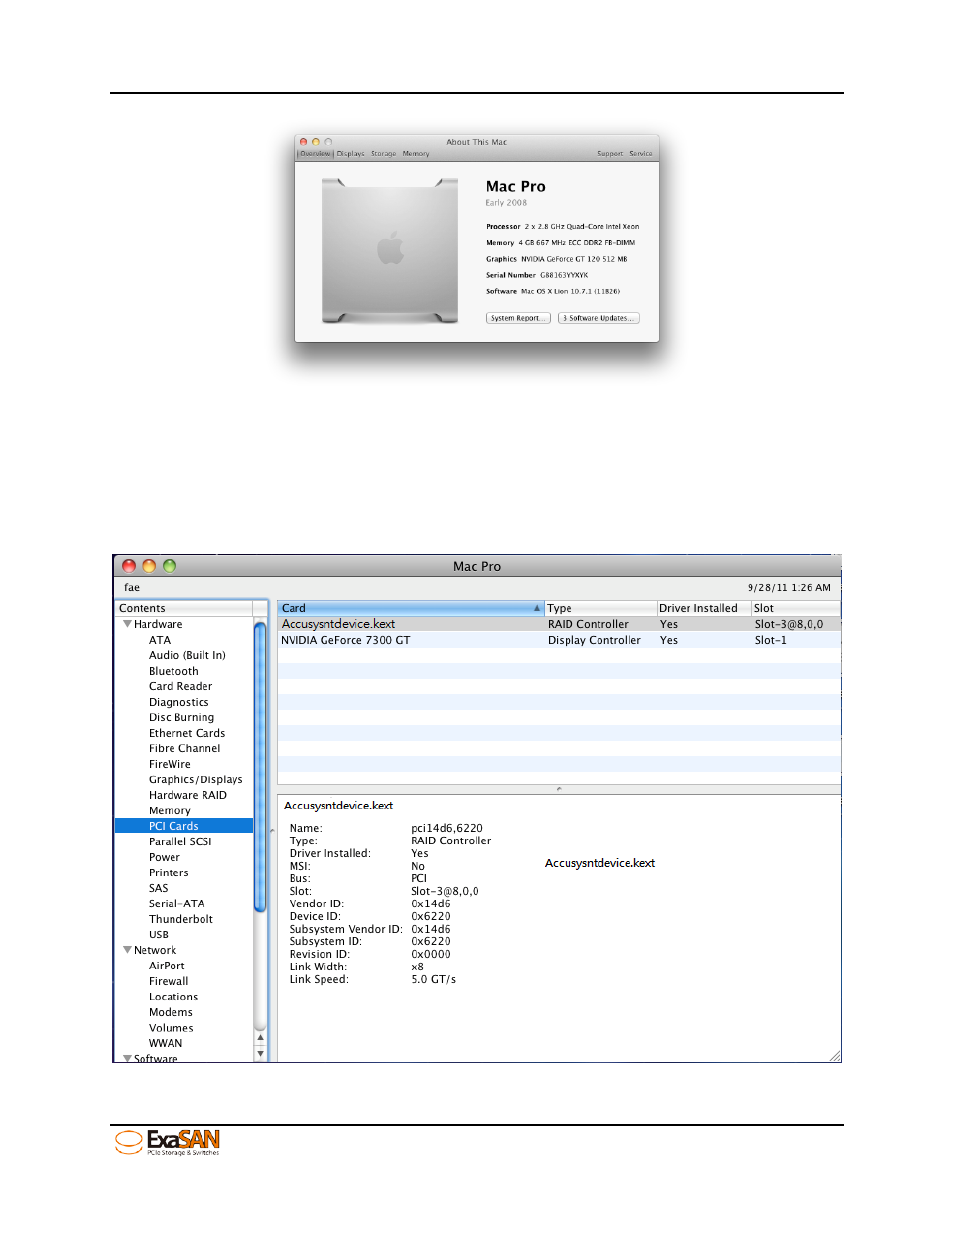Viewport: 954px width, 1235px height.
Task: Sort by the Driver Installed column header
Action: pos(704,608)
